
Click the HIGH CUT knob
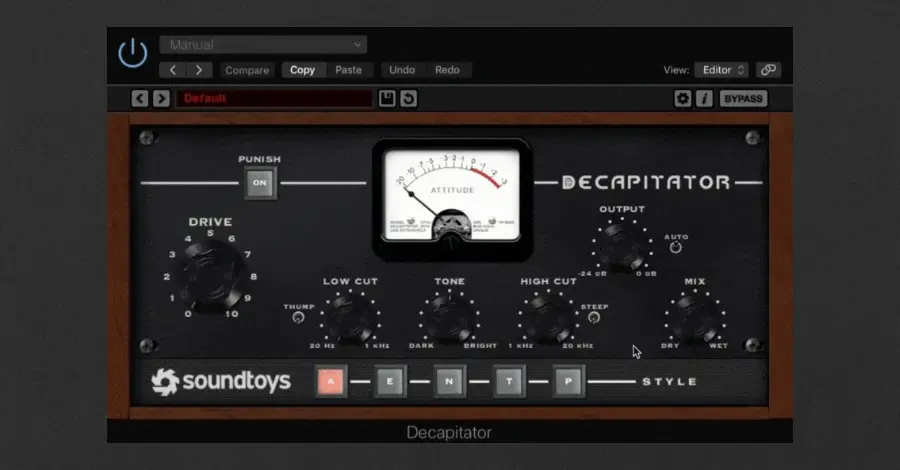click(x=548, y=318)
